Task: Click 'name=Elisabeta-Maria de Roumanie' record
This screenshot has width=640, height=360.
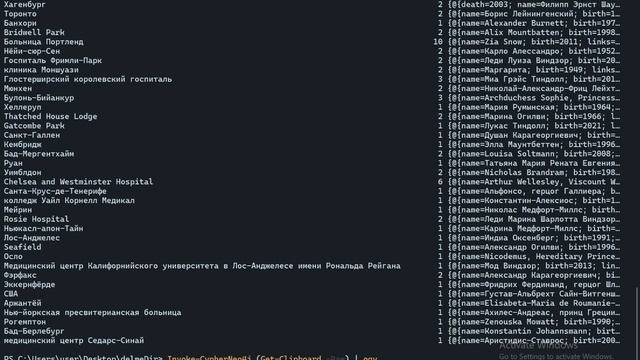Action: click(534, 303)
